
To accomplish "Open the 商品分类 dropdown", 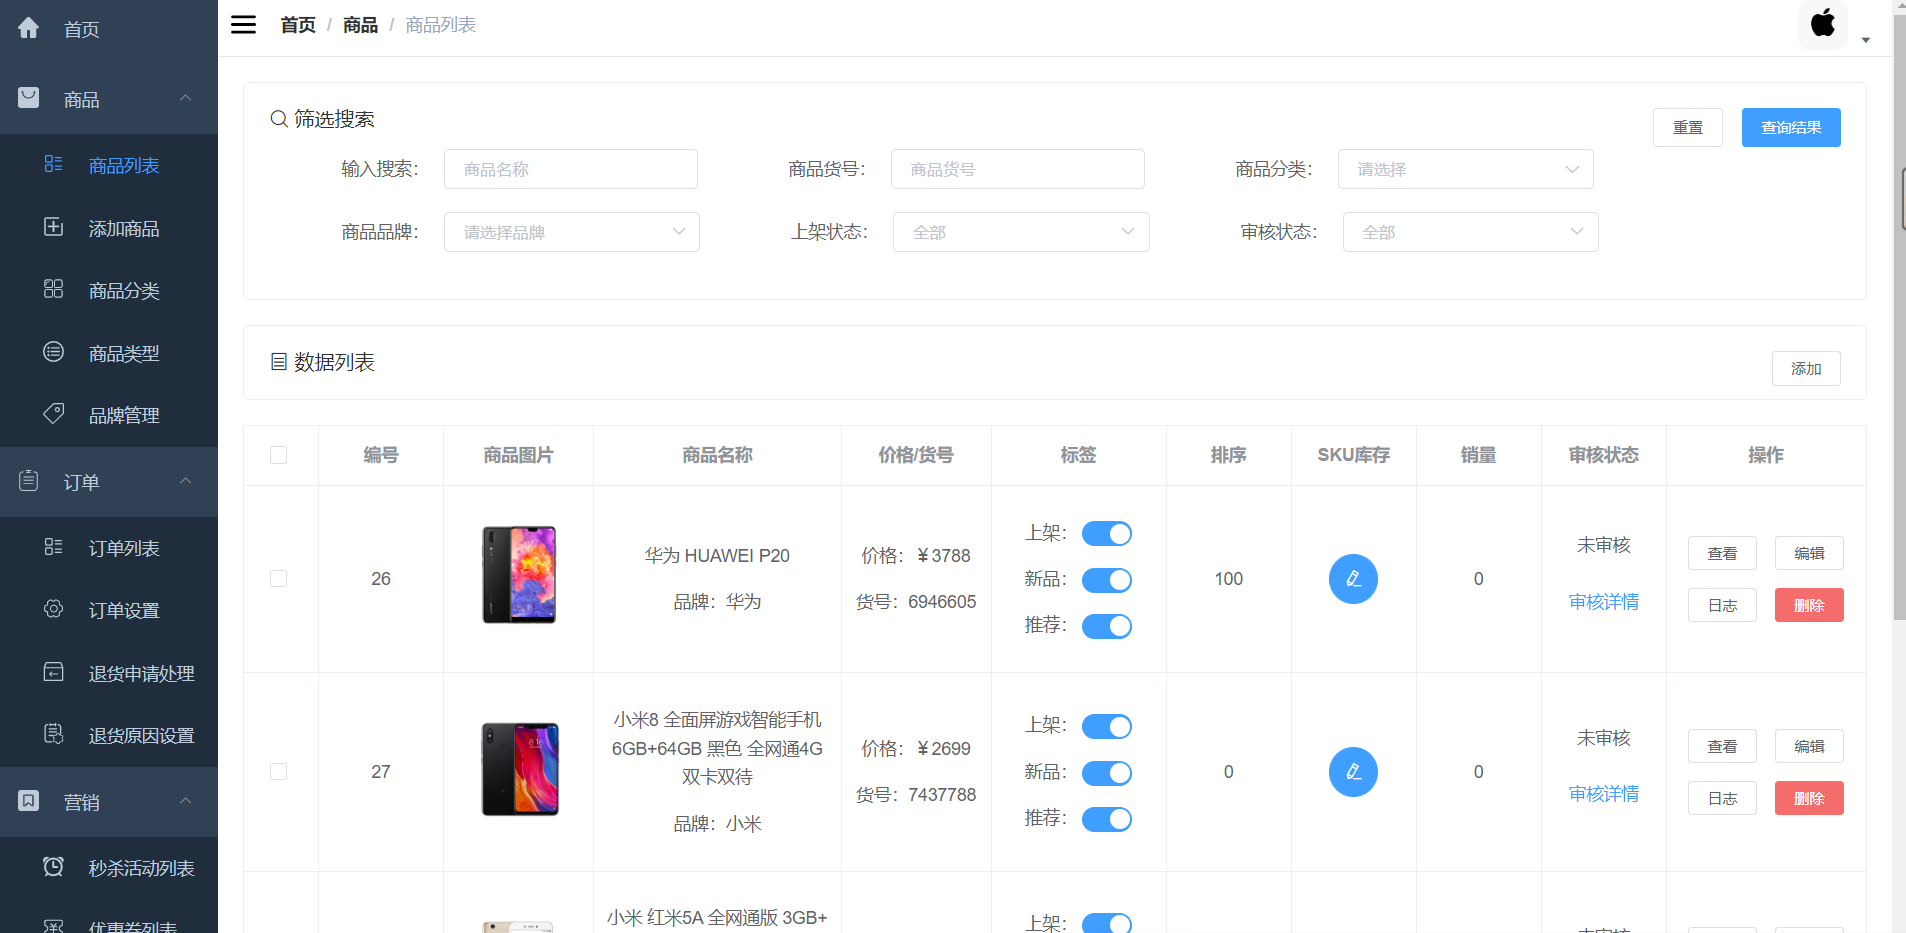I will 1465,169.
